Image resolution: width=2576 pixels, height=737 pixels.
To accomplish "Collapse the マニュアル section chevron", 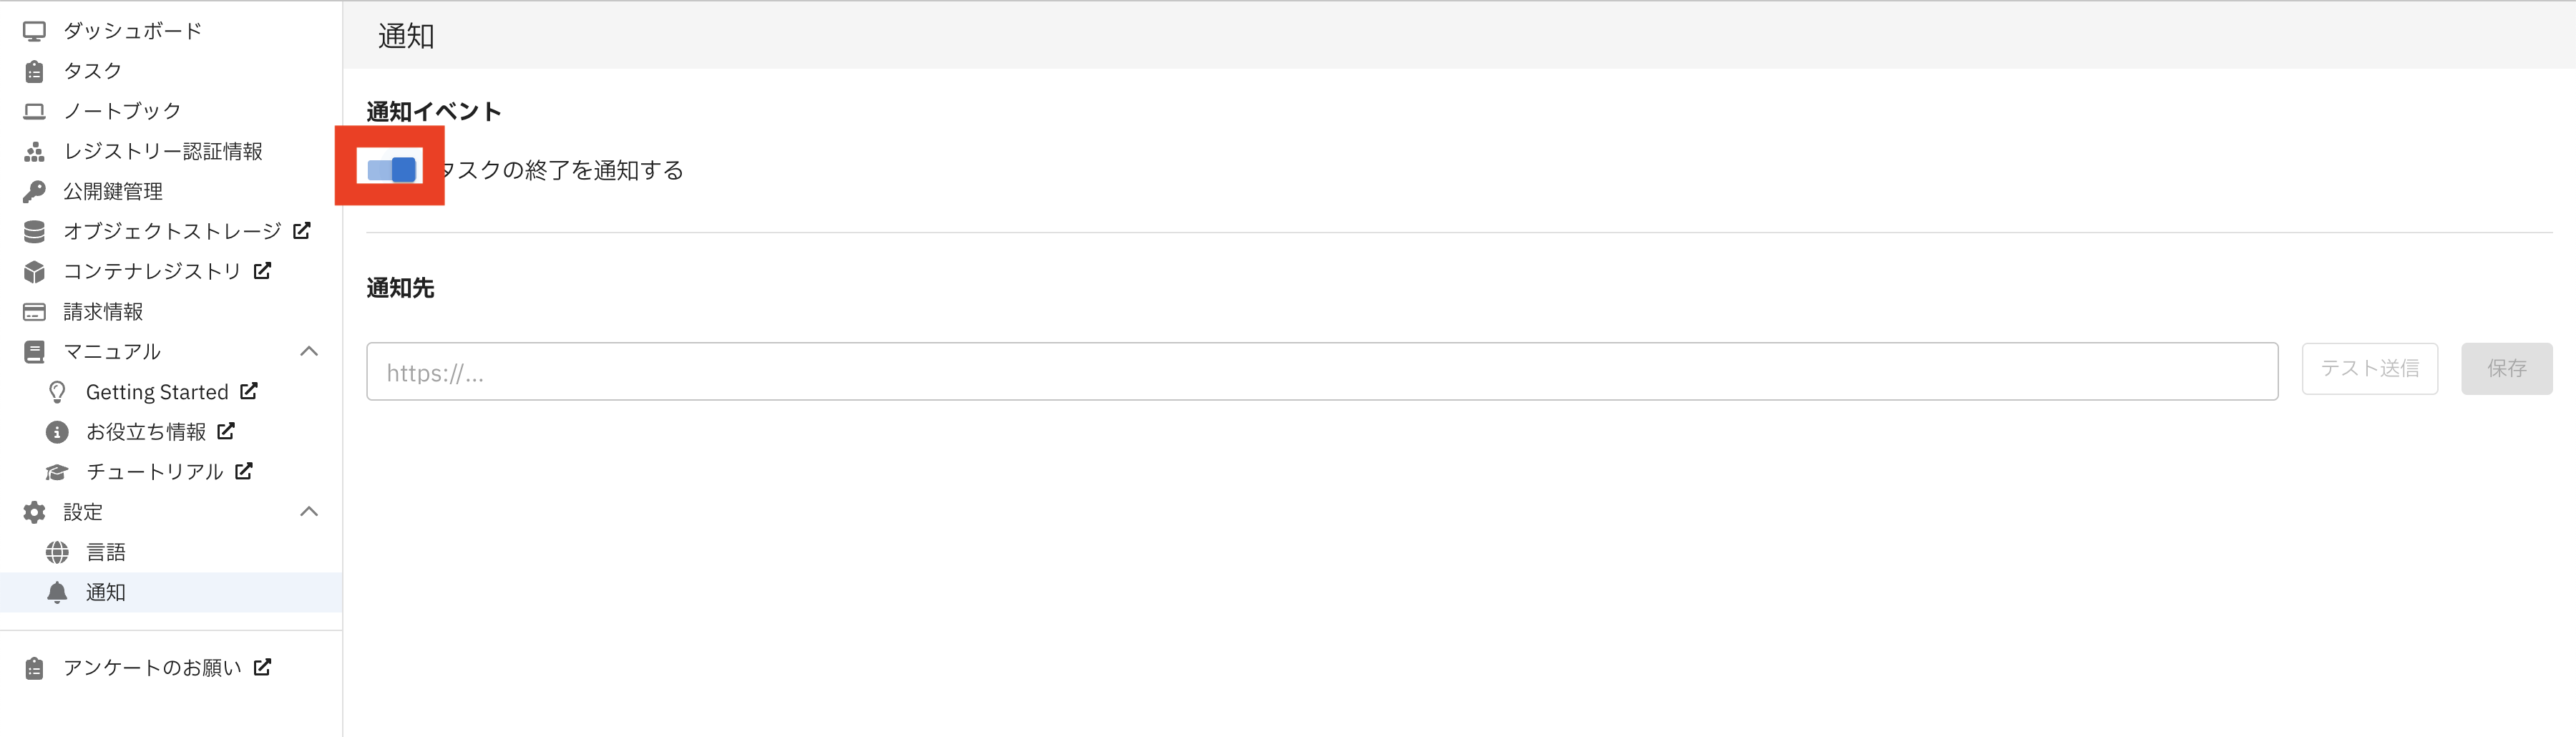I will point(309,351).
